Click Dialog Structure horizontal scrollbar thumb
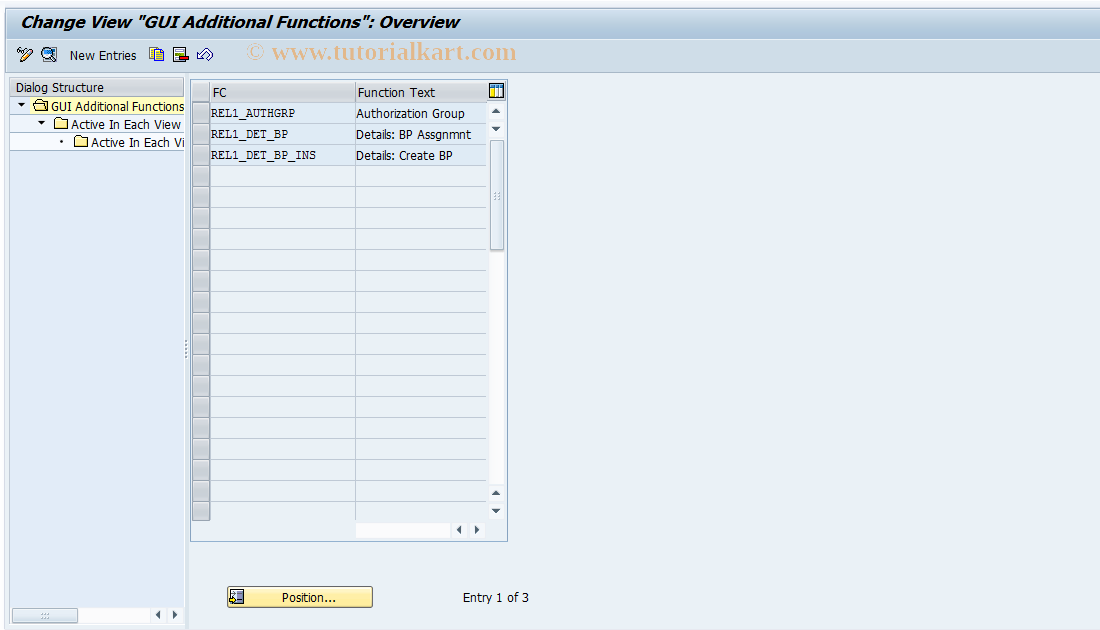Screen dimensions: 1100x630 (x=45, y=615)
